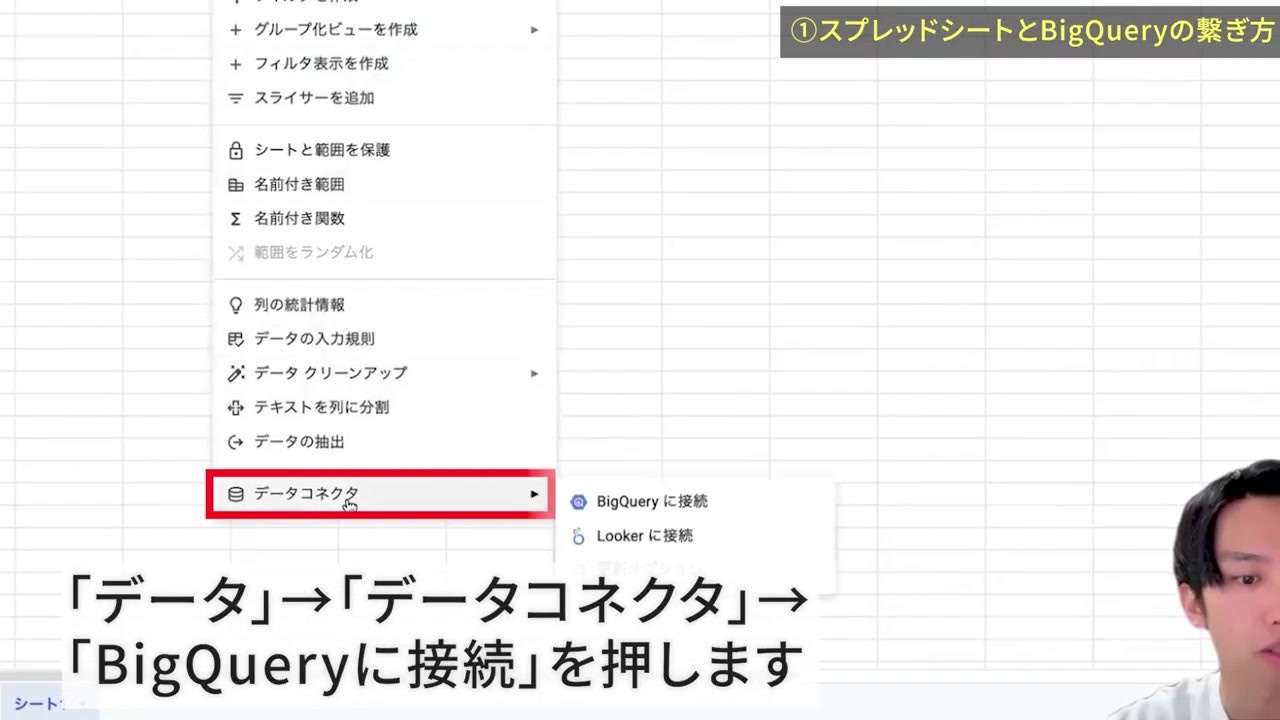Choose テキストを列に分割 menu entry
Screen dimensions: 1280x720
384,407
